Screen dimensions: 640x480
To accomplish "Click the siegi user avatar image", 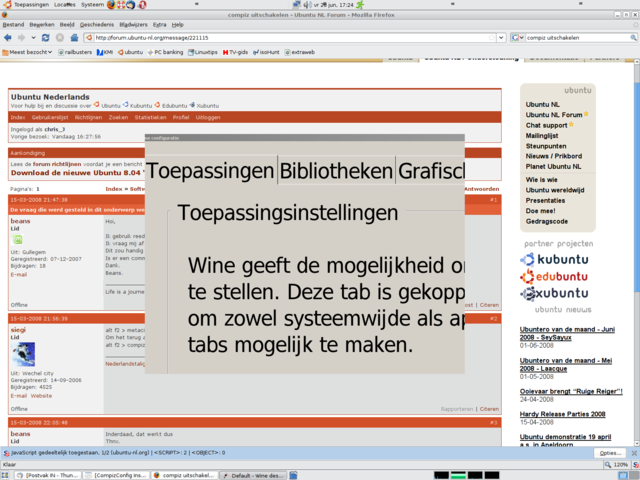I will [x=23, y=356].
